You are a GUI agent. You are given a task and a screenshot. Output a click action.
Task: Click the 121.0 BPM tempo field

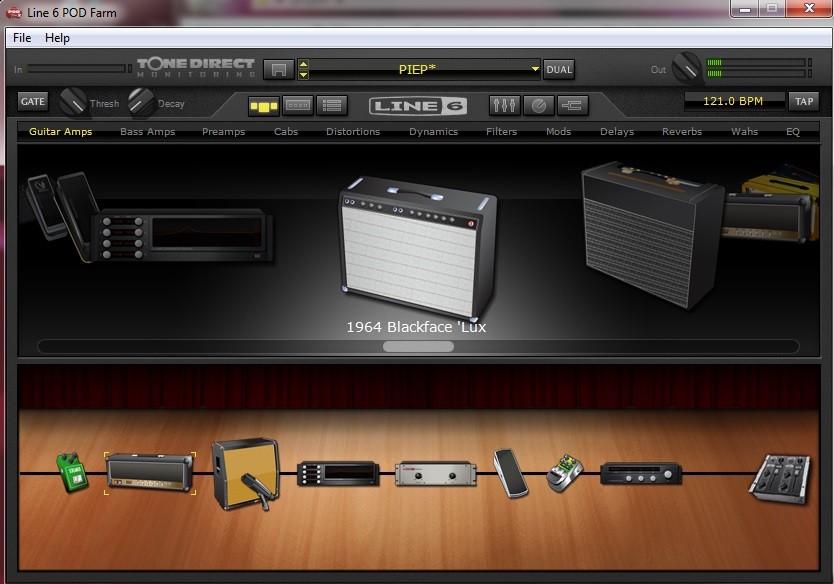733,101
